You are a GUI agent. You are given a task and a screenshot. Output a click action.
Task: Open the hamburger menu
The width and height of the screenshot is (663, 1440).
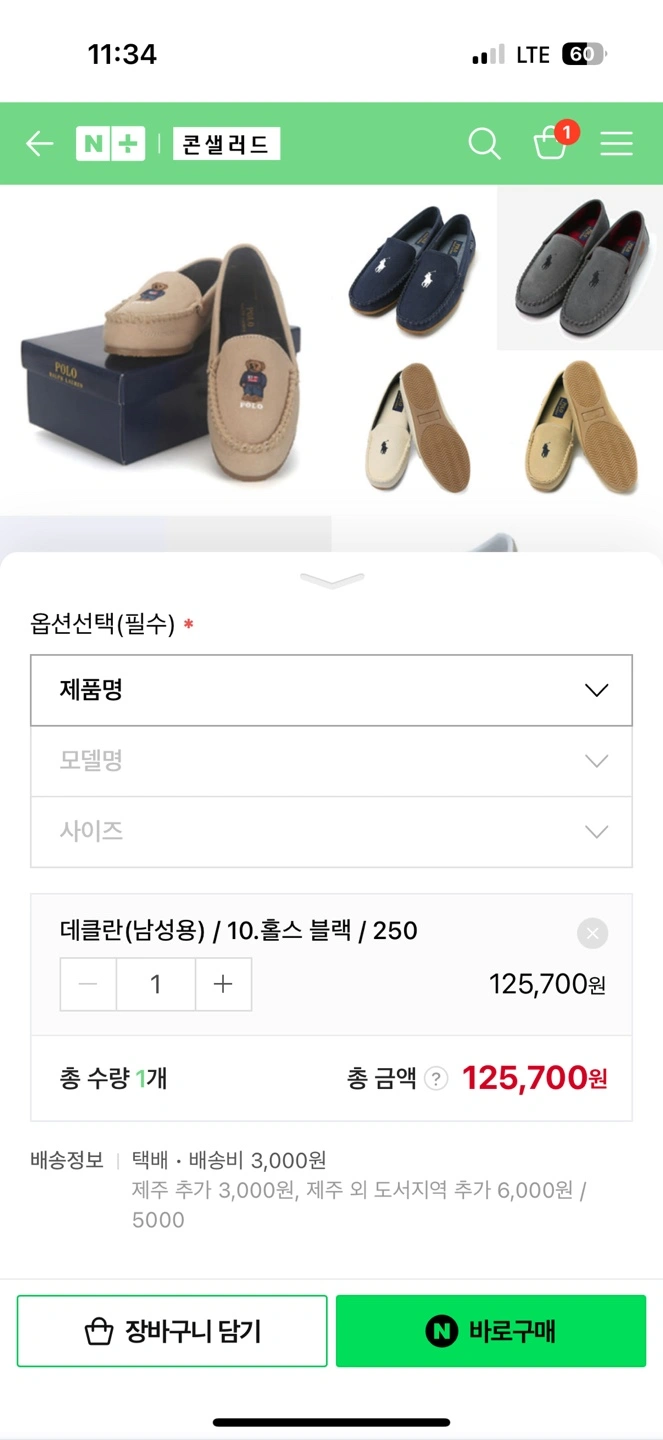point(616,144)
